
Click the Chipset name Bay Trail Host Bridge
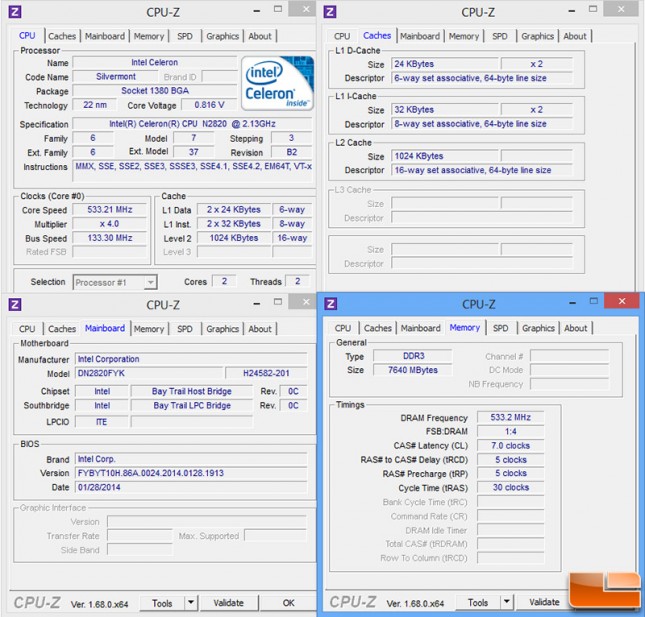[x=192, y=392]
